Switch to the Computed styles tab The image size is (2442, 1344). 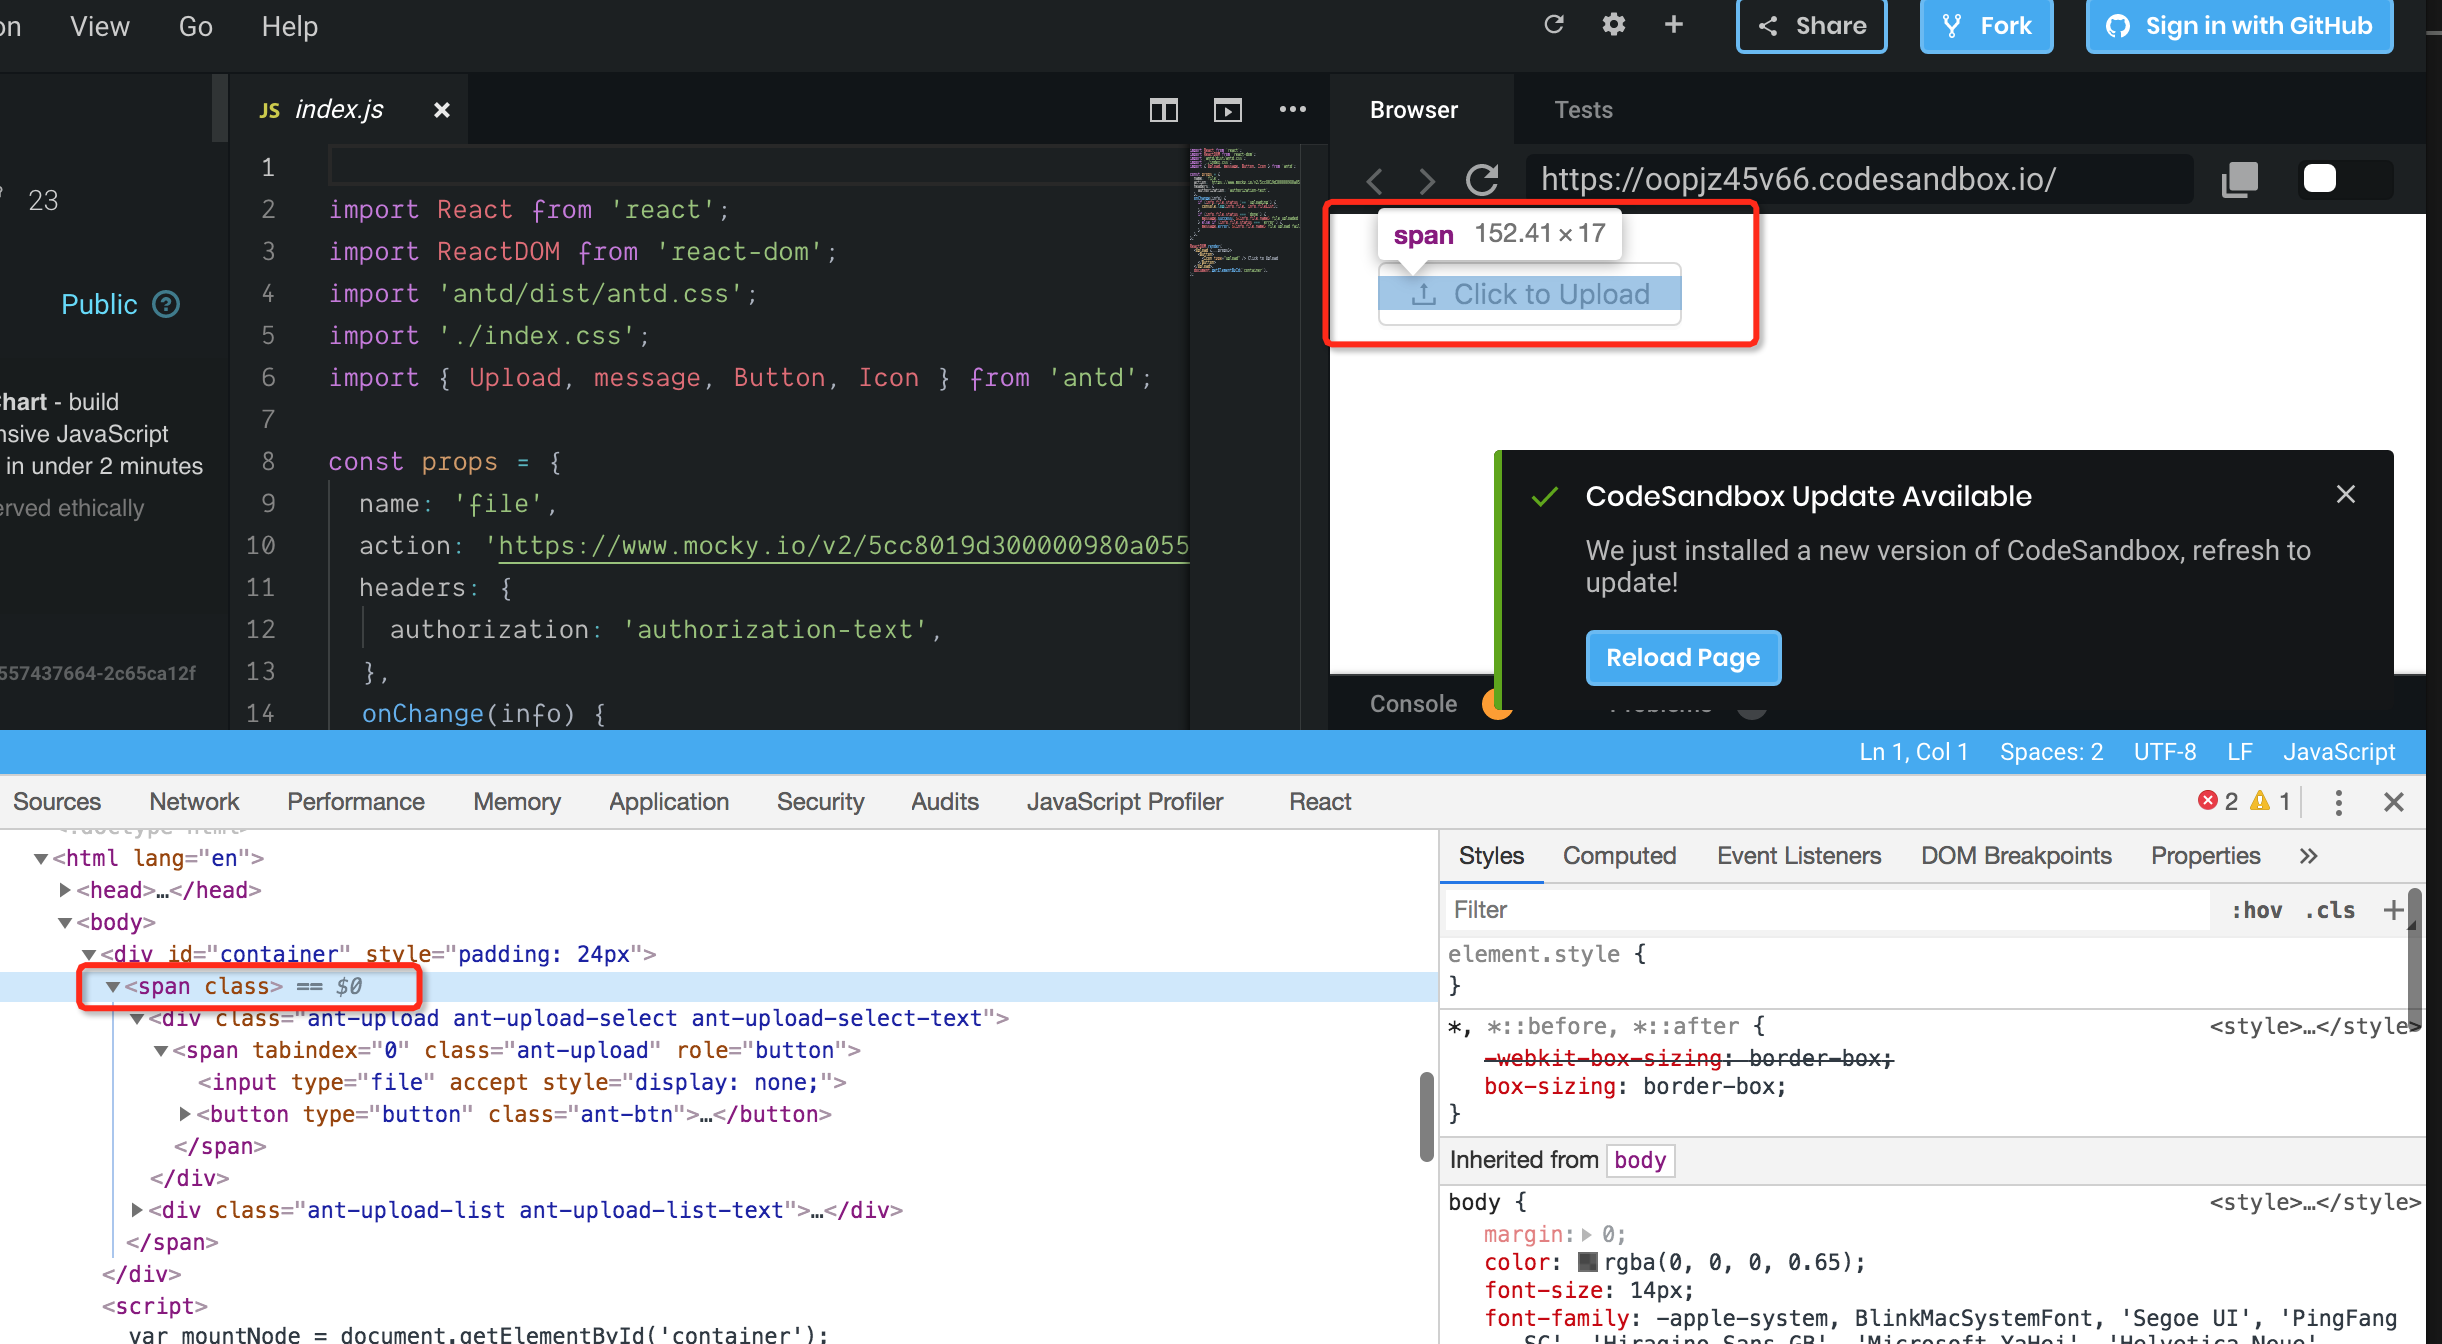click(x=1619, y=856)
